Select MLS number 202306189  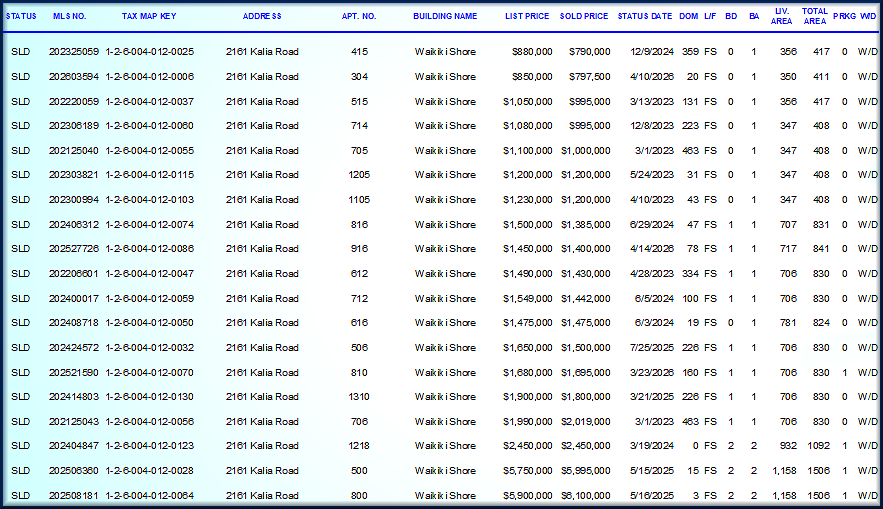coord(74,126)
